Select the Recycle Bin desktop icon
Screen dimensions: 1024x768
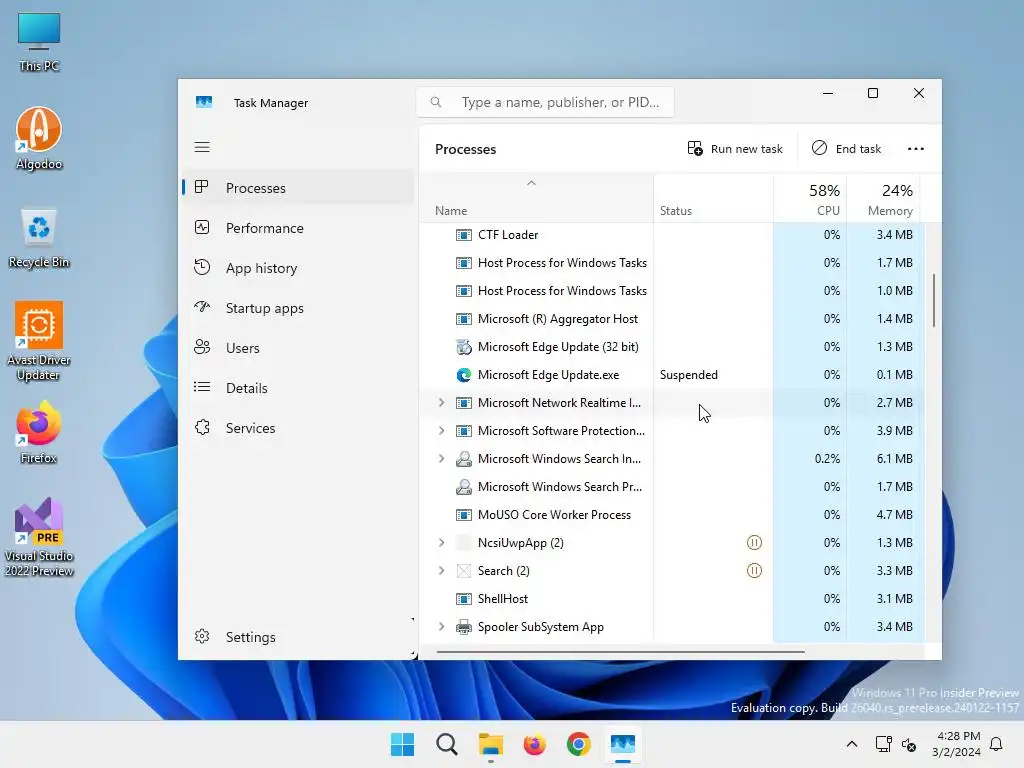click(39, 238)
